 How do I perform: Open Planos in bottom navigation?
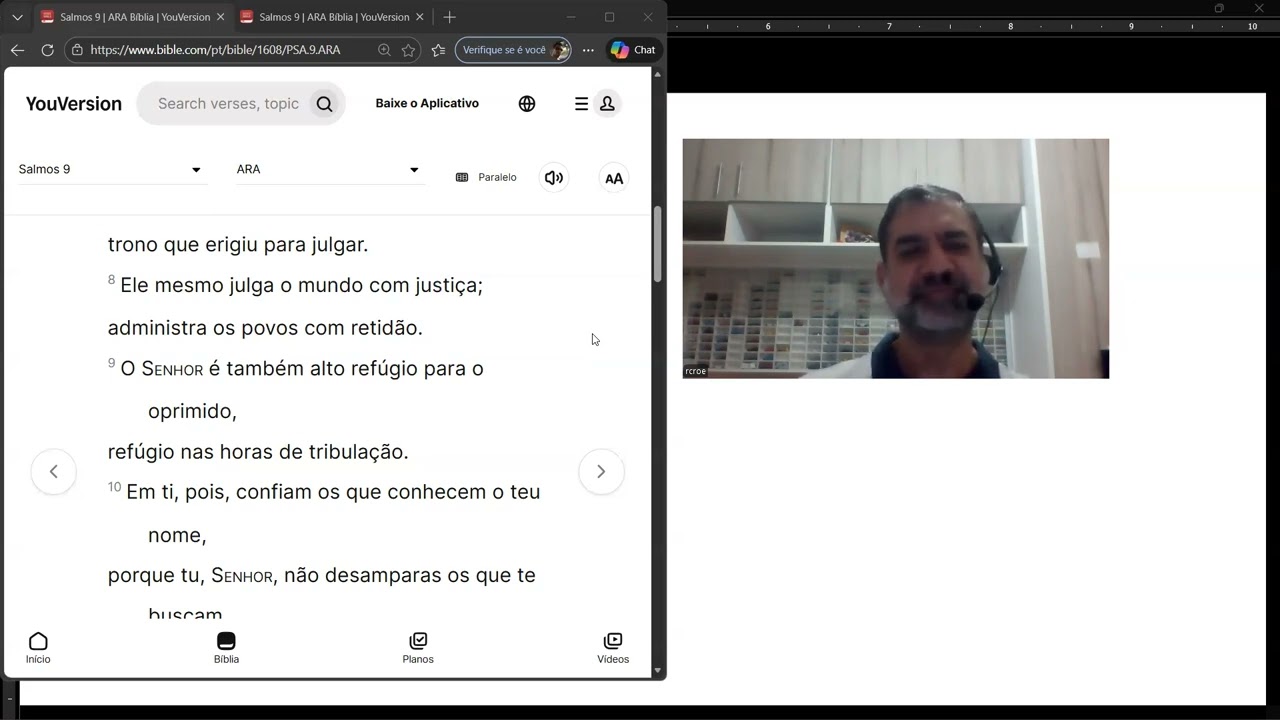coord(418,648)
